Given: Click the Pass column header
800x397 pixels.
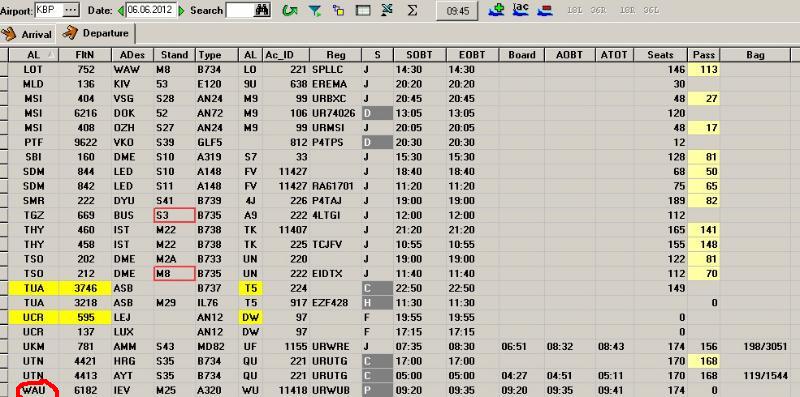Looking at the screenshot, I should (x=704, y=55).
